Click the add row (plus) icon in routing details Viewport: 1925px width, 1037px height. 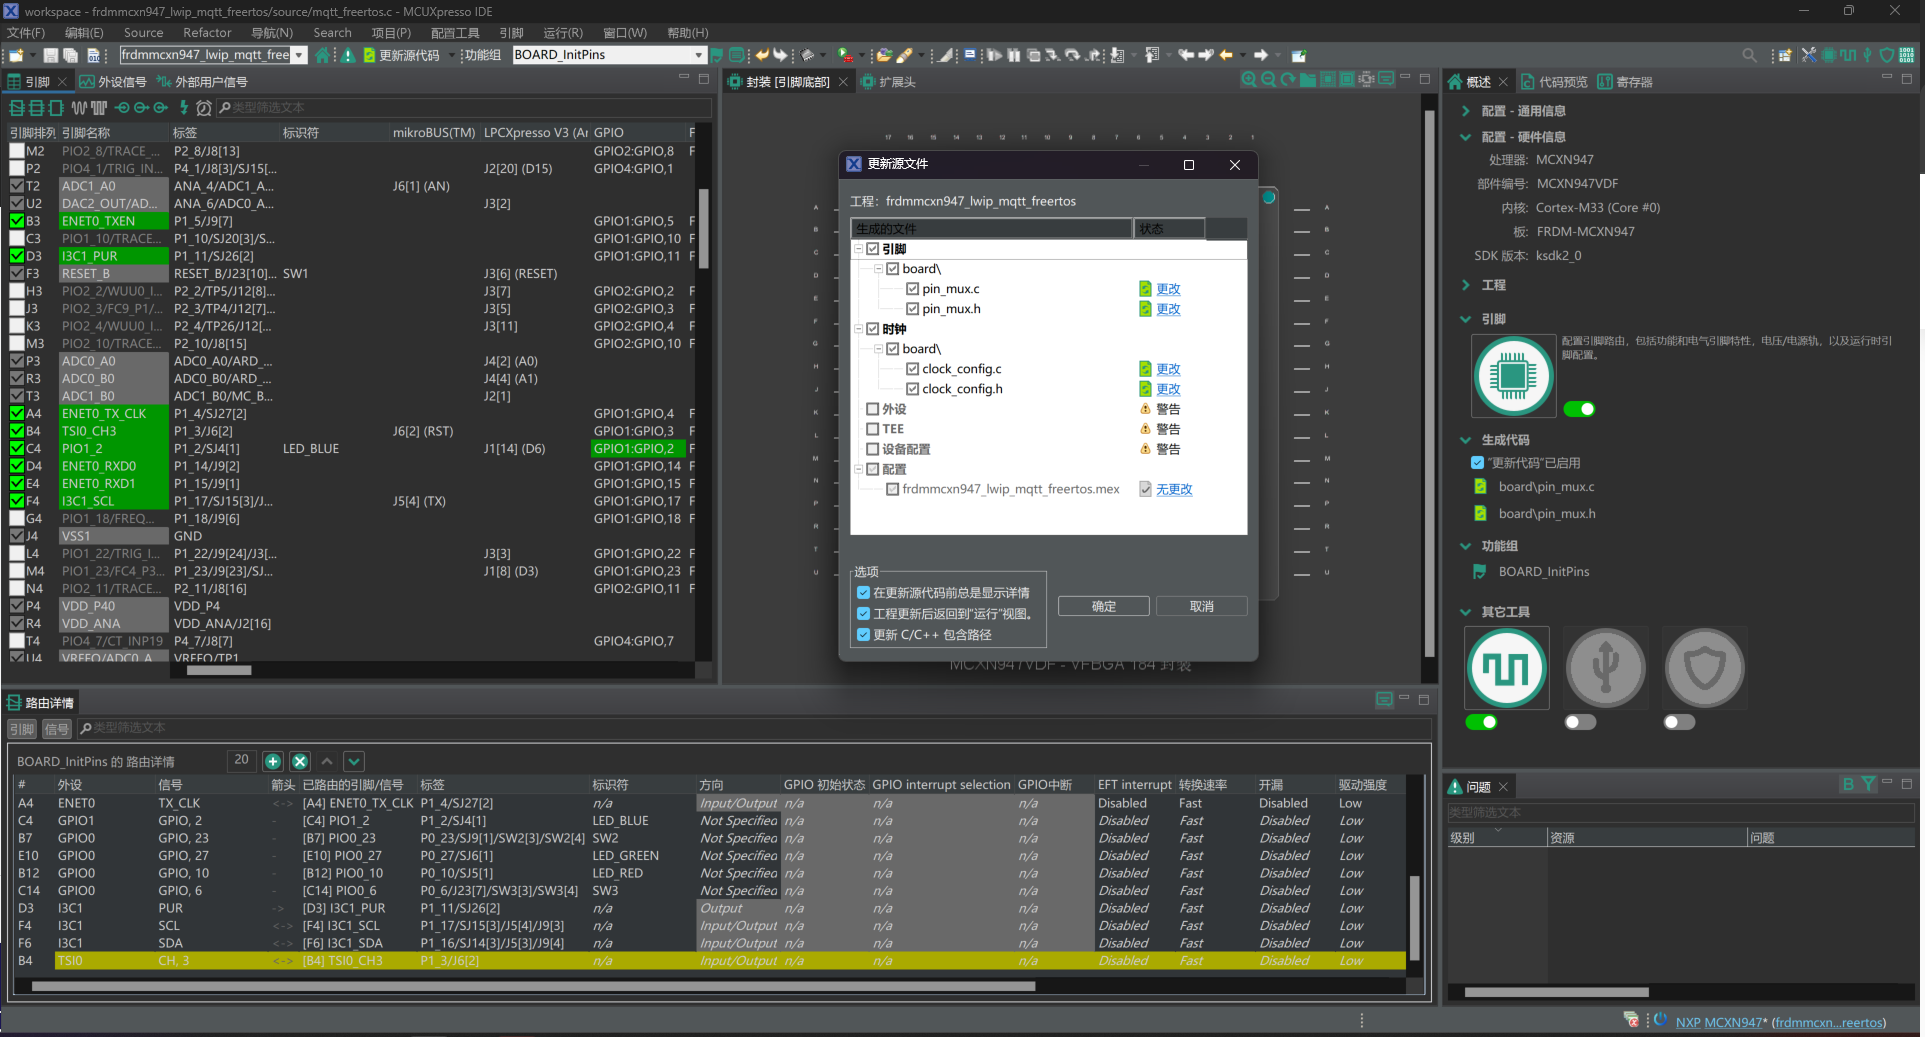[x=273, y=761]
